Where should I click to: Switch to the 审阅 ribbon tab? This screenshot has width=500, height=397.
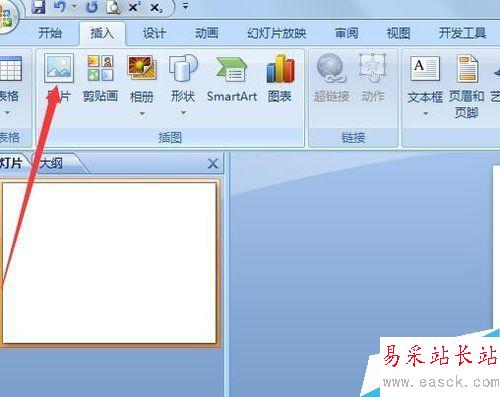pos(346,33)
